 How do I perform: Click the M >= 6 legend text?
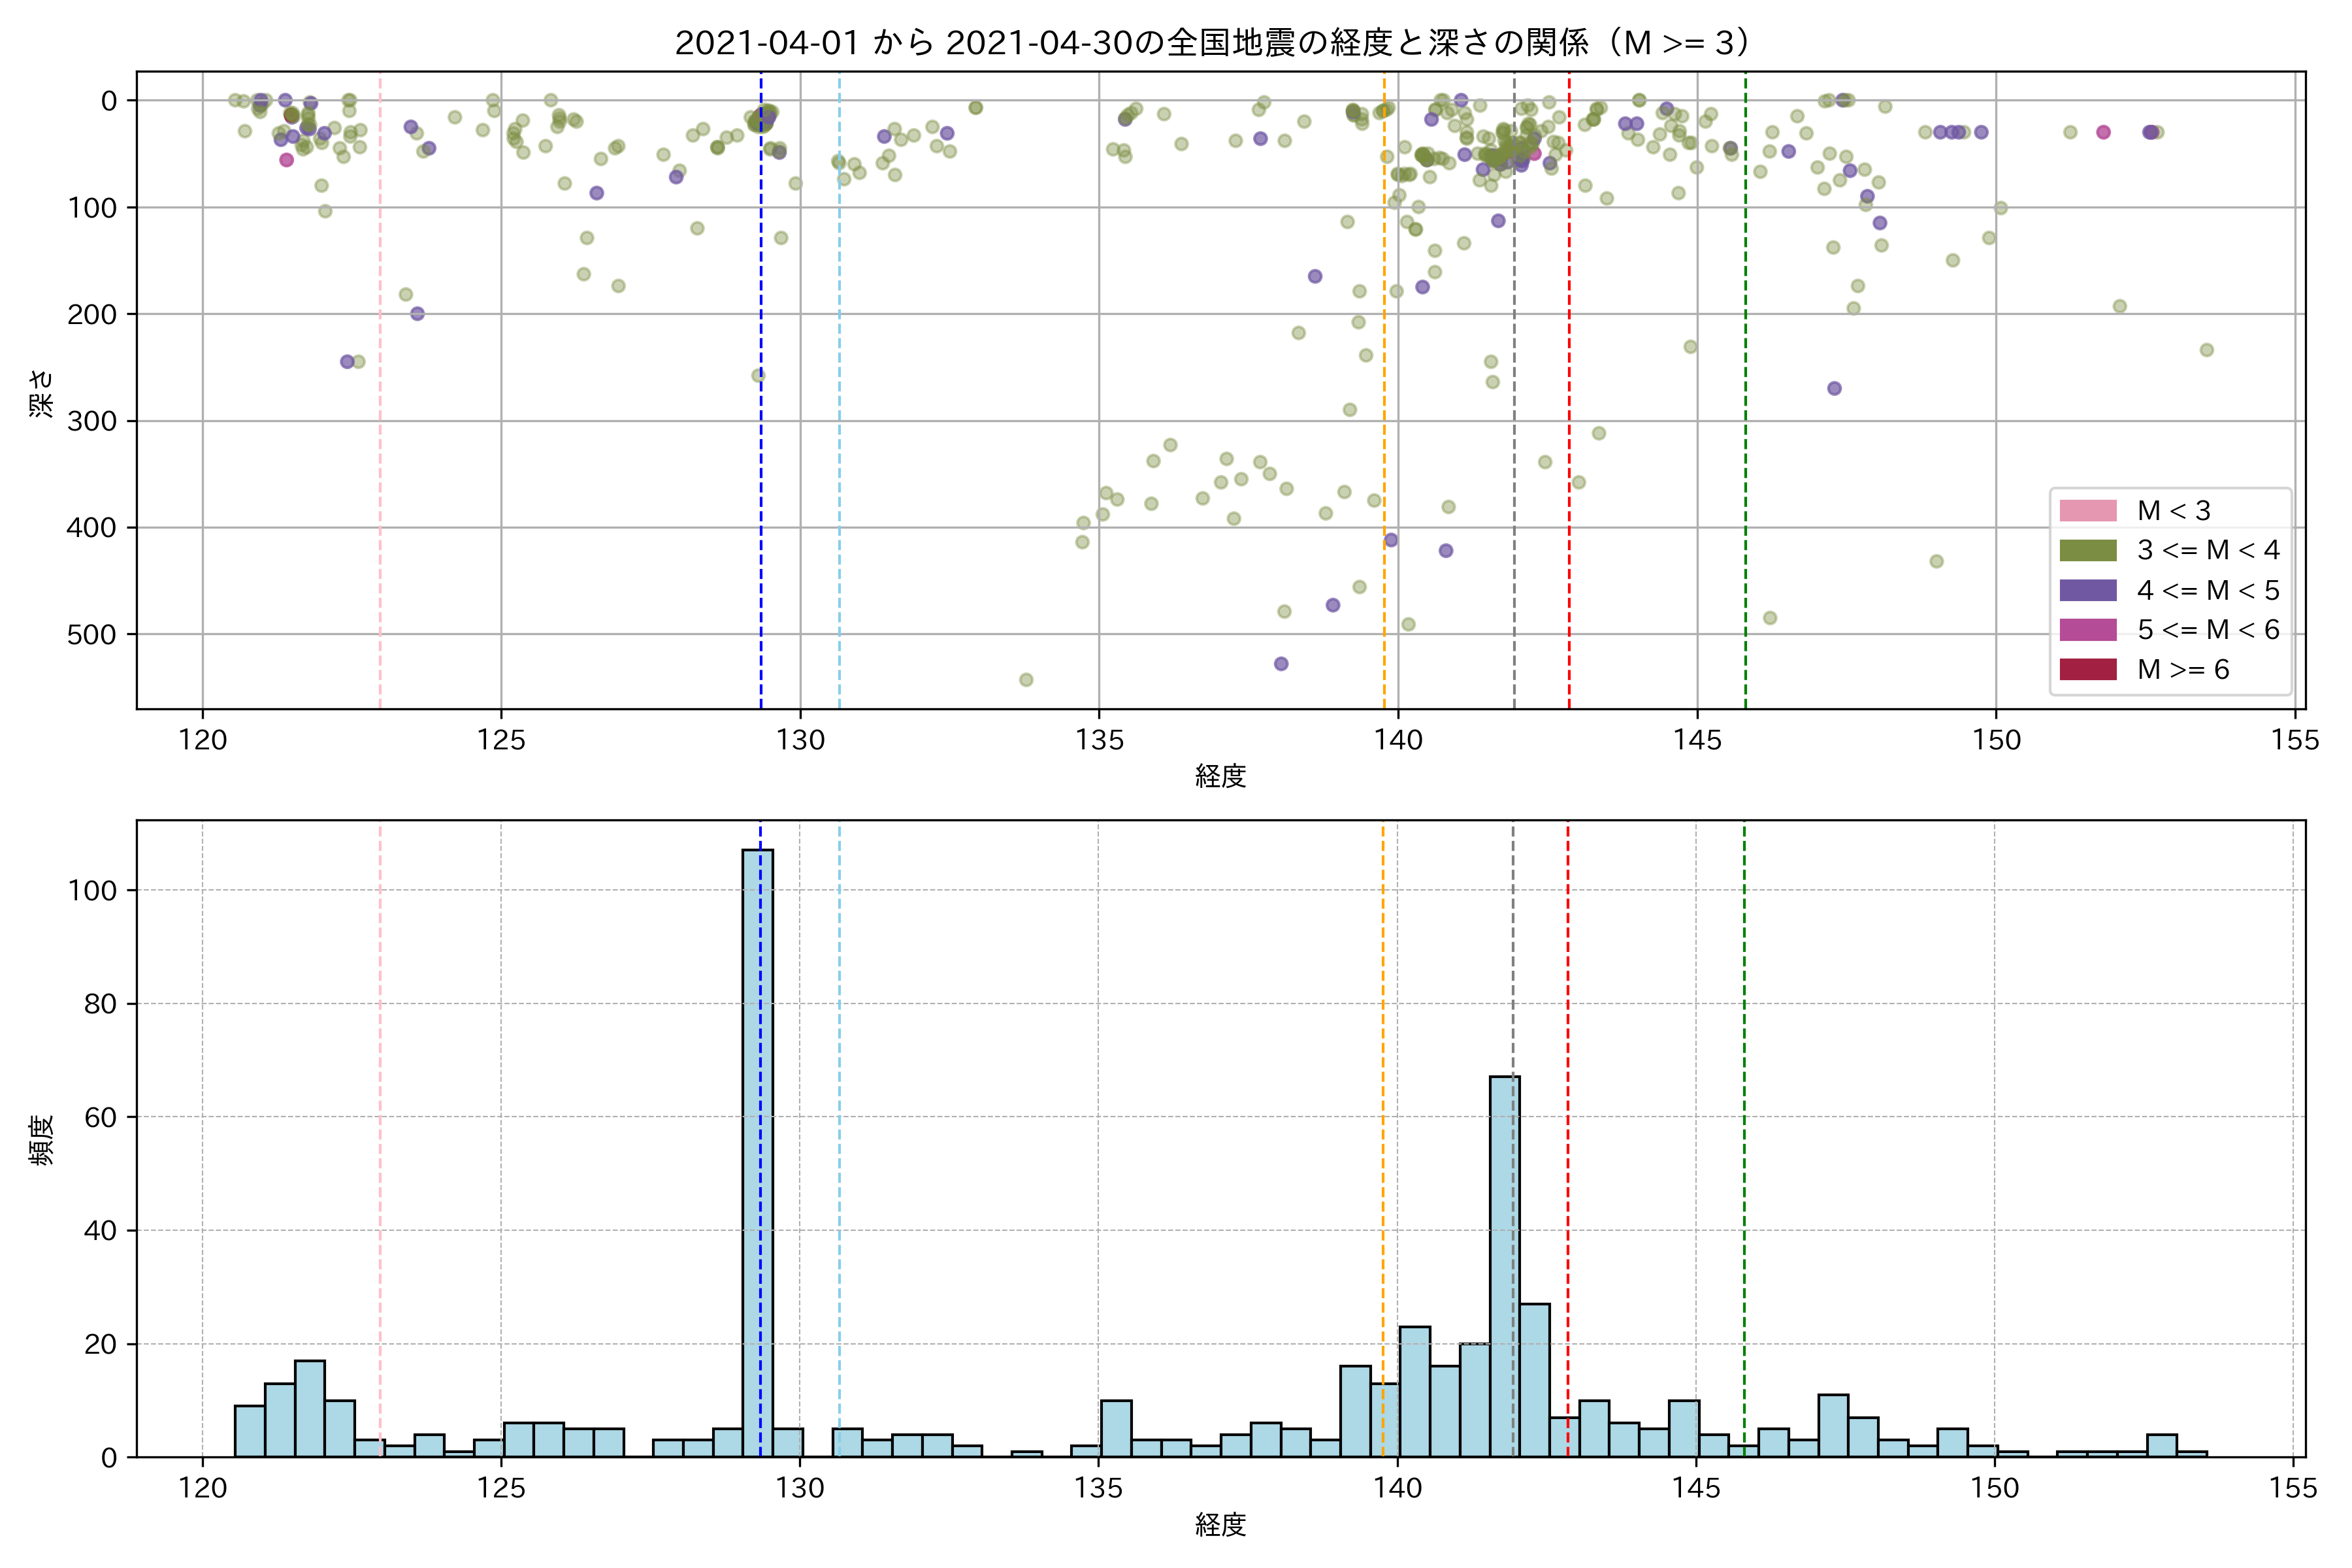pos(2183,669)
